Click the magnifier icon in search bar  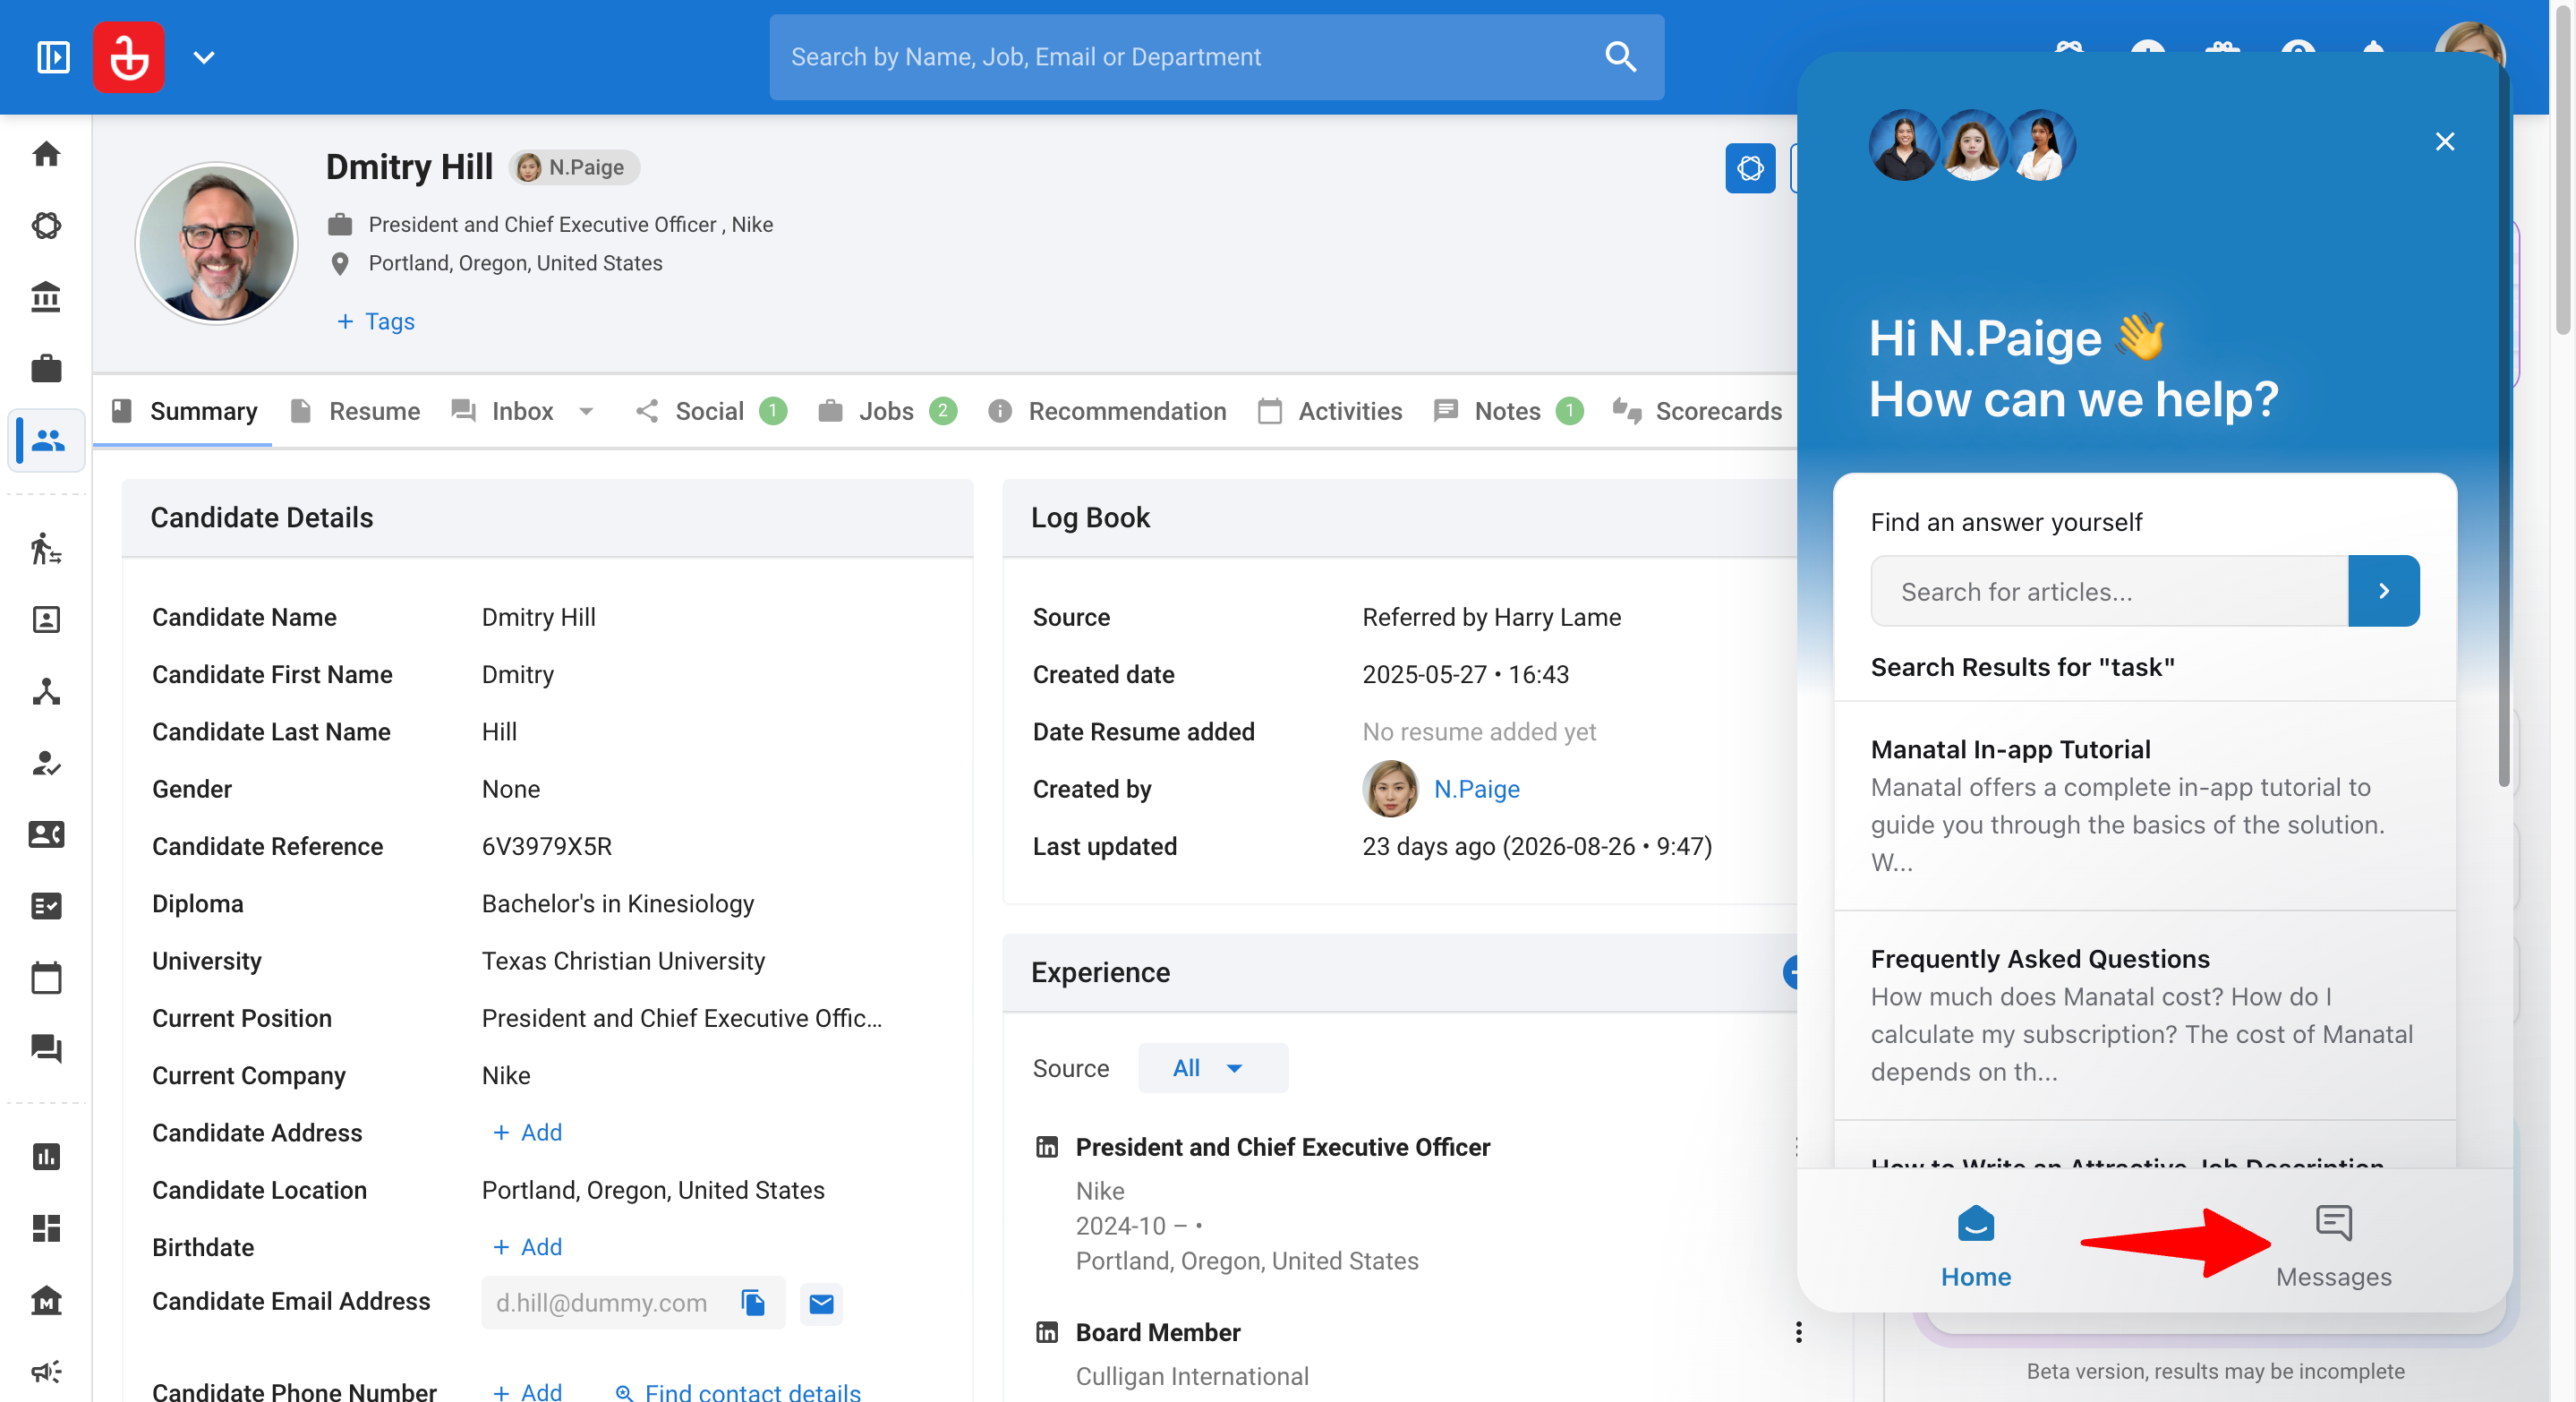point(1620,57)
